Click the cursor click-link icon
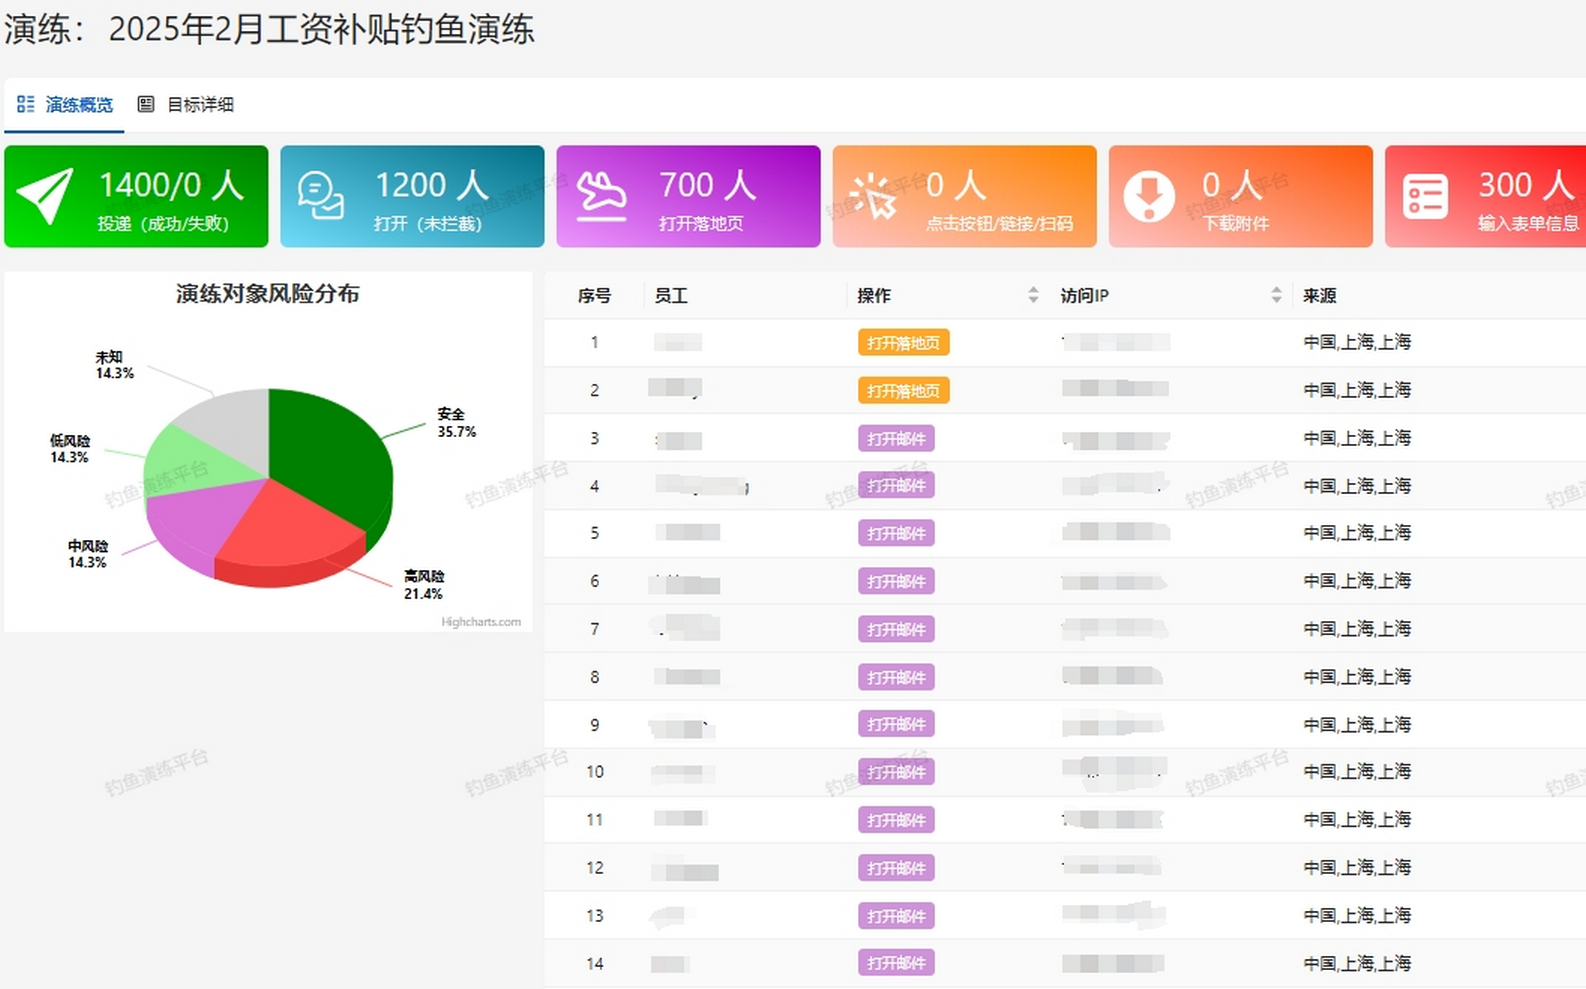 click(x=873, y=196)
